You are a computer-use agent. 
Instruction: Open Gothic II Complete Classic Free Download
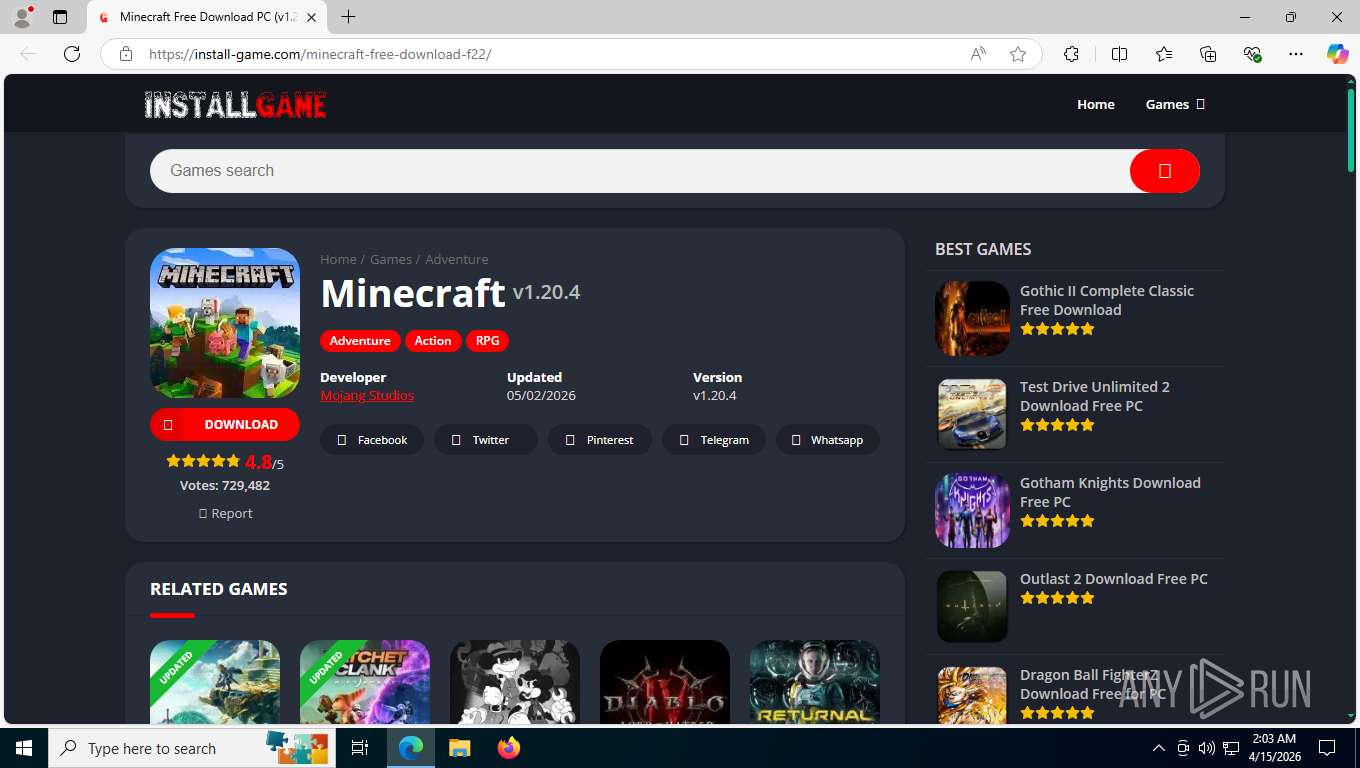click(x=1107, y=300)
